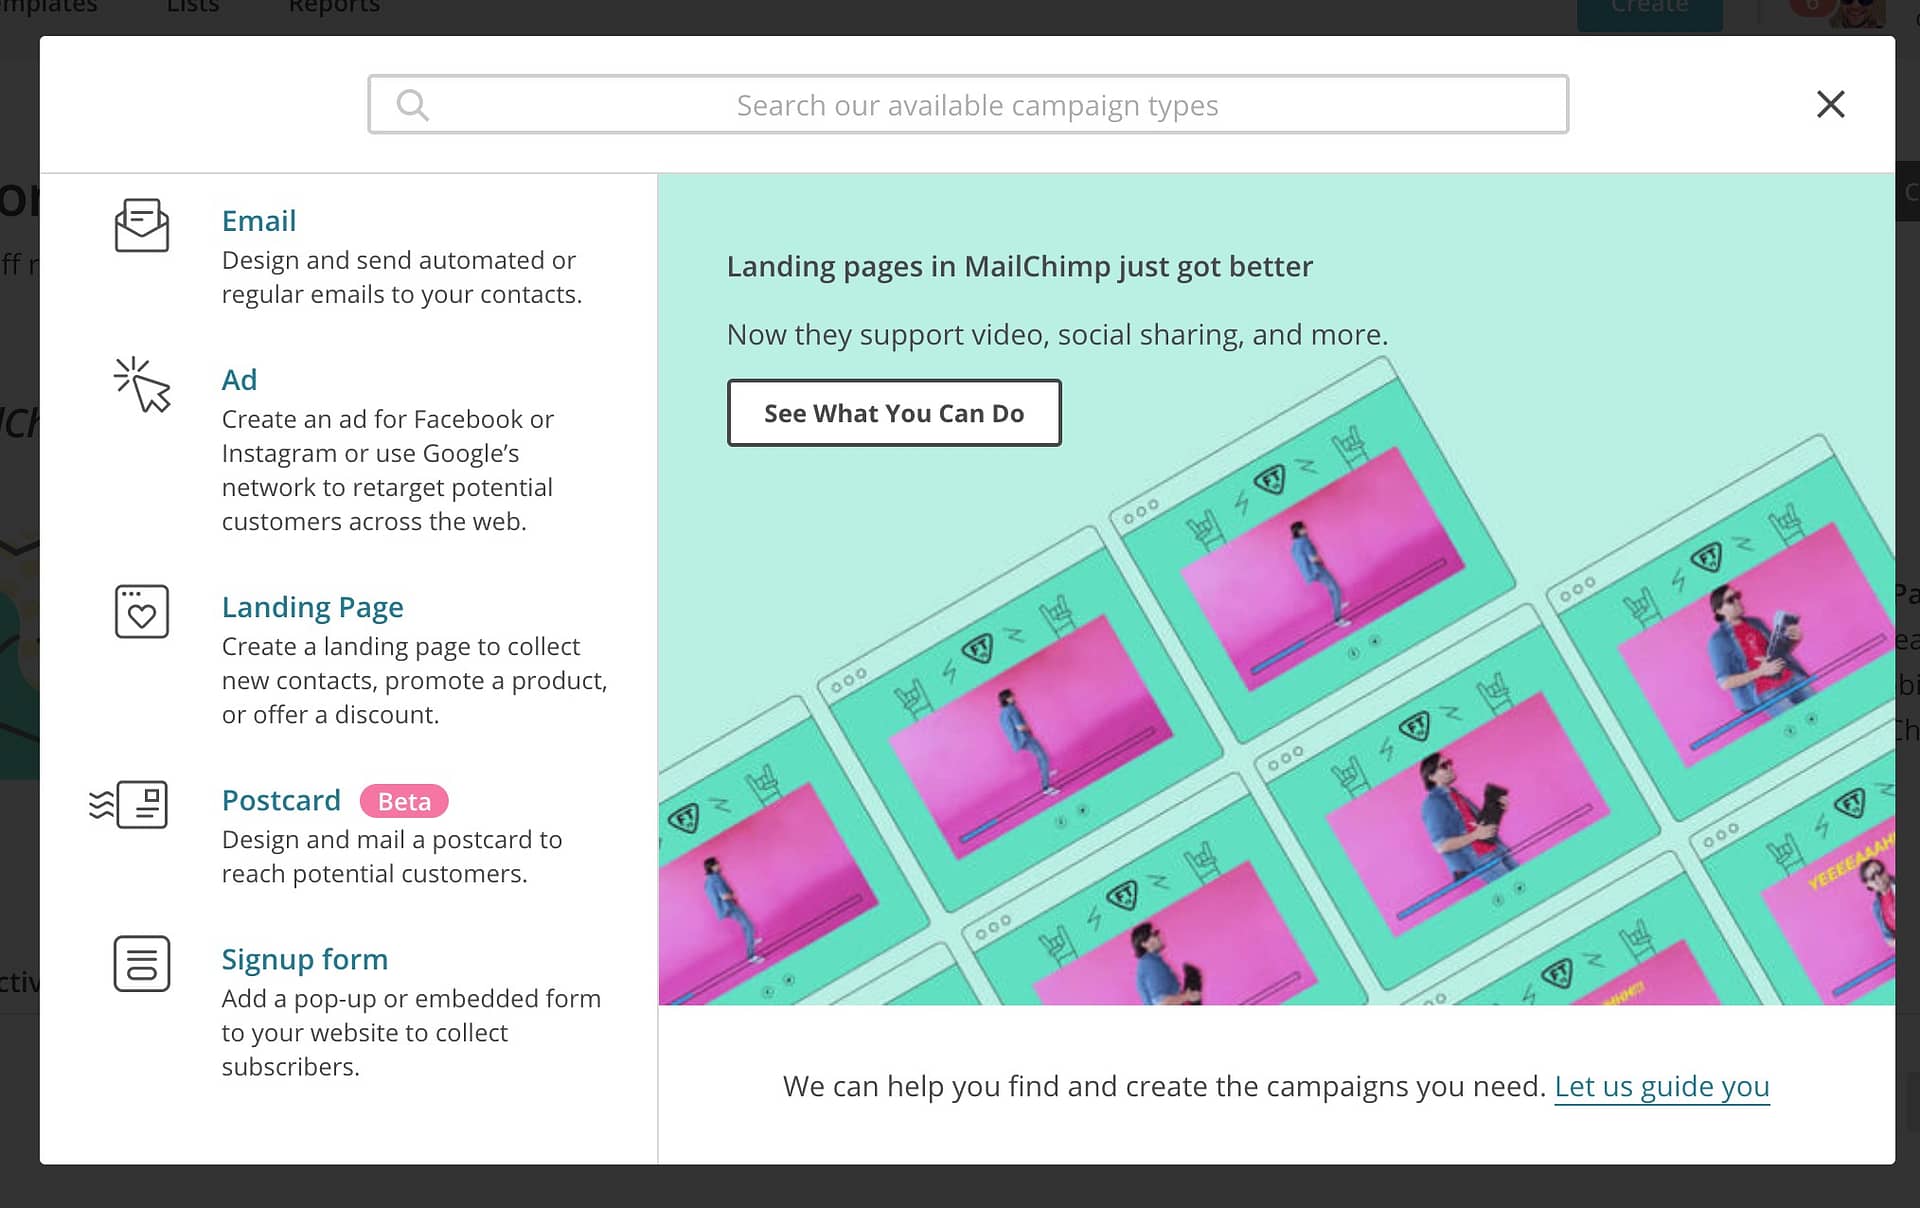This screenshot has width=1920, height=1208.
Task: Click 'Add a pop-up or embedded form' description
Action: pyautogui.click(x=411, y=1032)
